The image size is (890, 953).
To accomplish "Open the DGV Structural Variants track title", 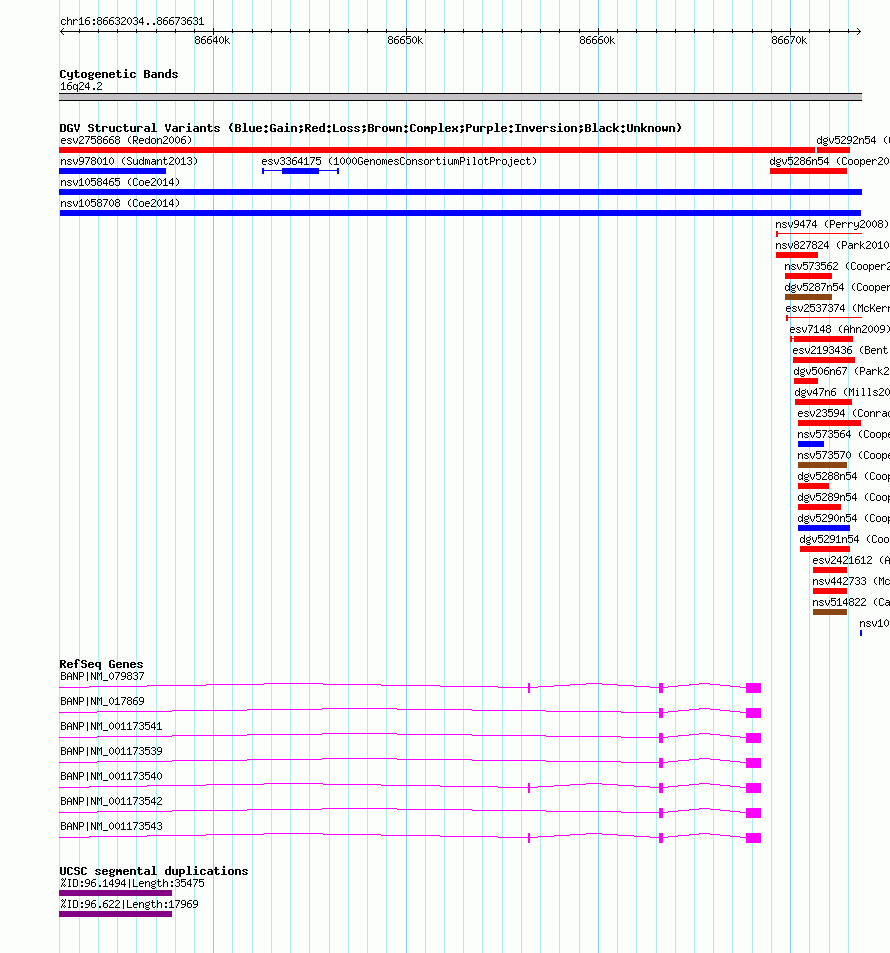I will pos(370,128).
